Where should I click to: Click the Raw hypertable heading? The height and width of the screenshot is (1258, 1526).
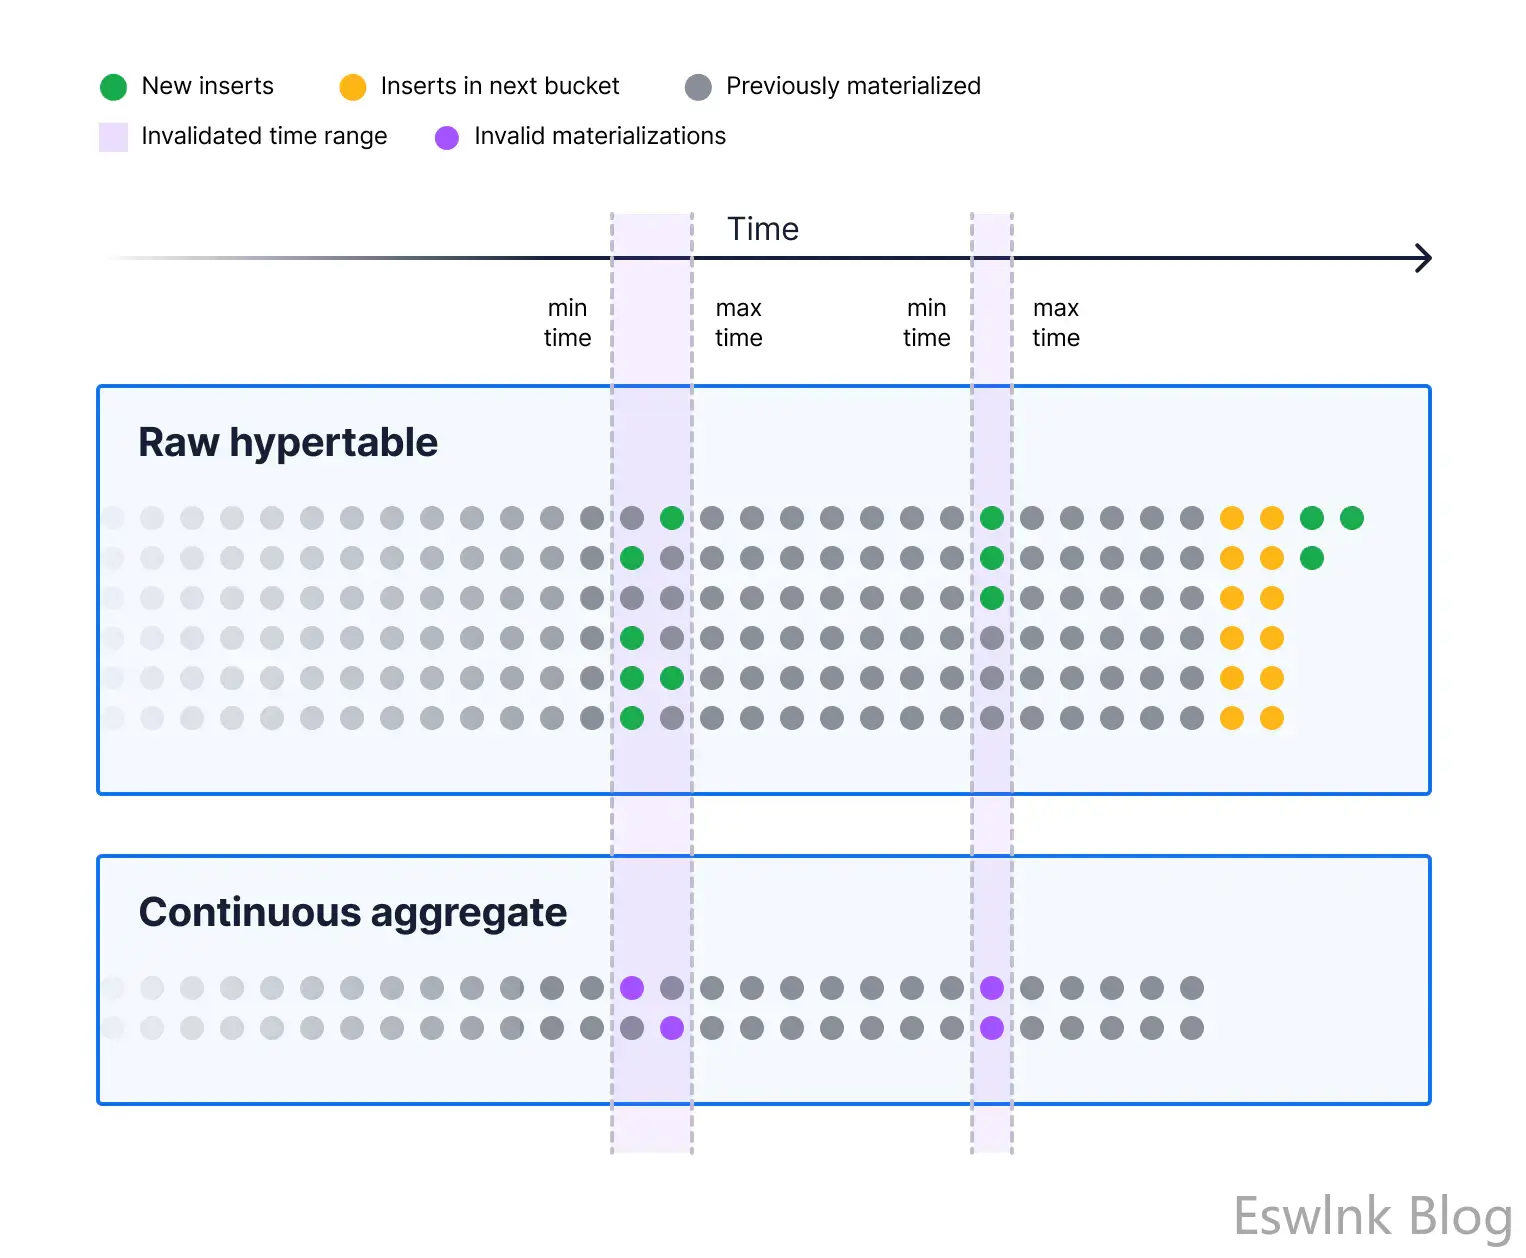pyautogui.click(x=288, y=442)
